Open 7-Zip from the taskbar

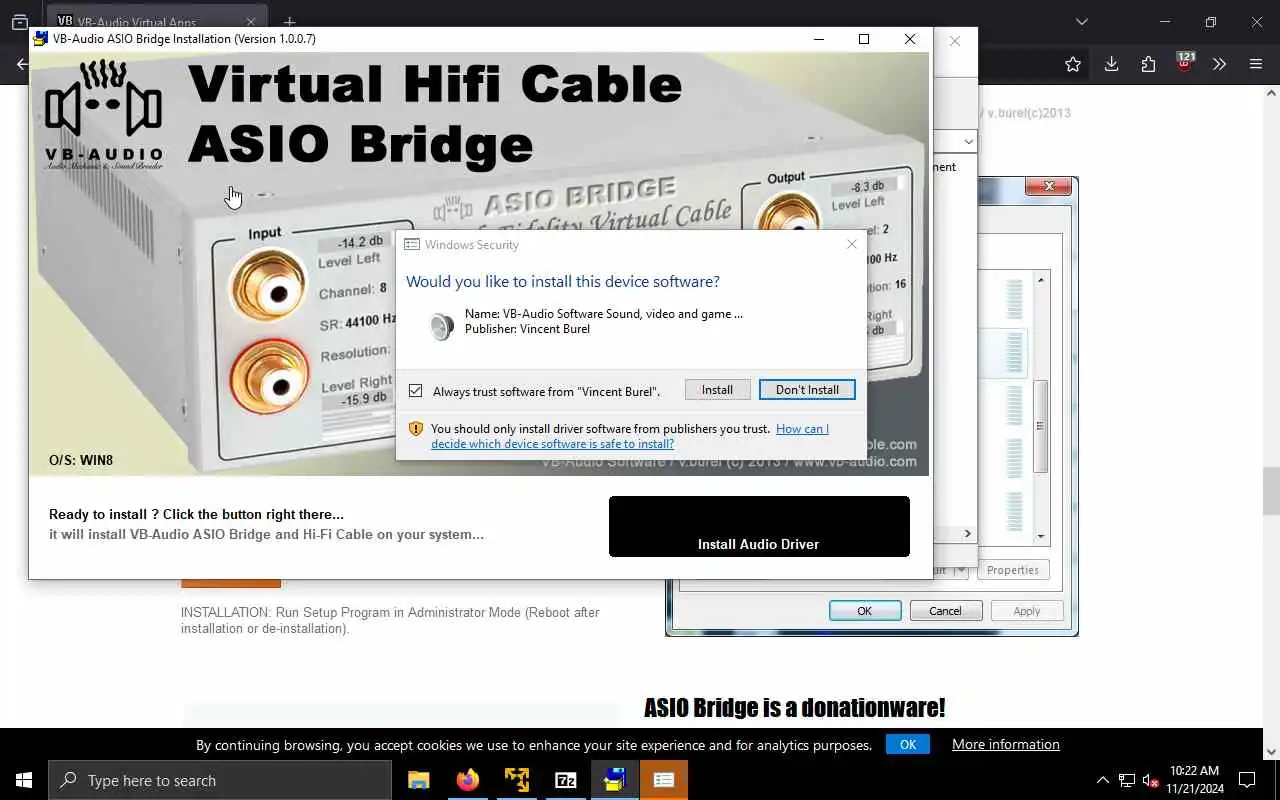566,780
